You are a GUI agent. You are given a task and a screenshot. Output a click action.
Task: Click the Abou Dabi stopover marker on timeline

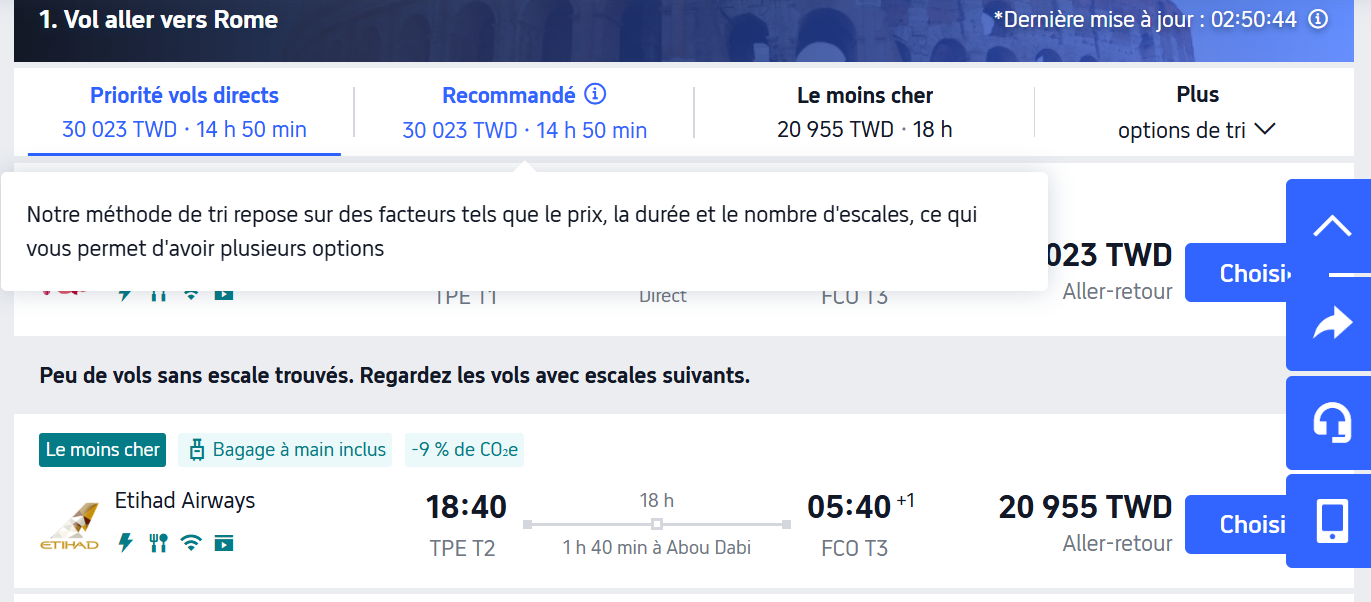coord(656,524)
